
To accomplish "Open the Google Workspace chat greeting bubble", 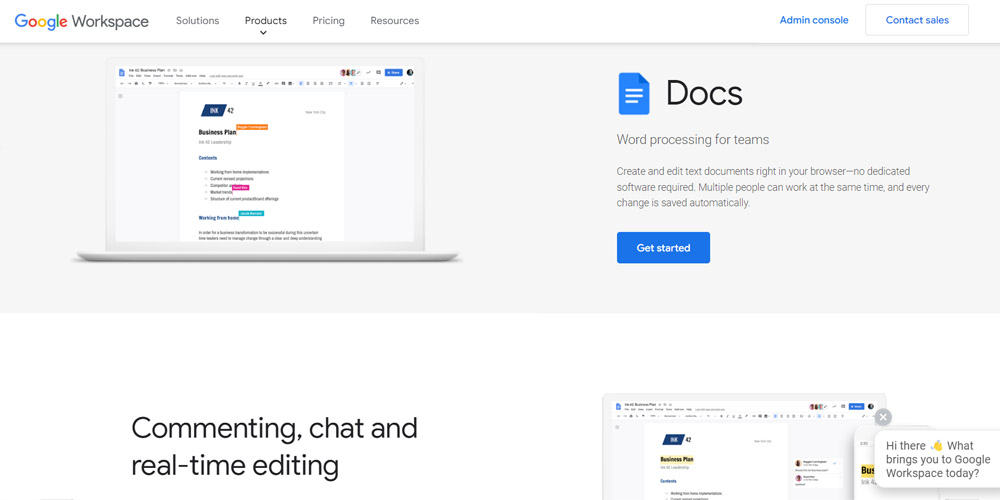I will pyautogui.click(x=937, y=459).
